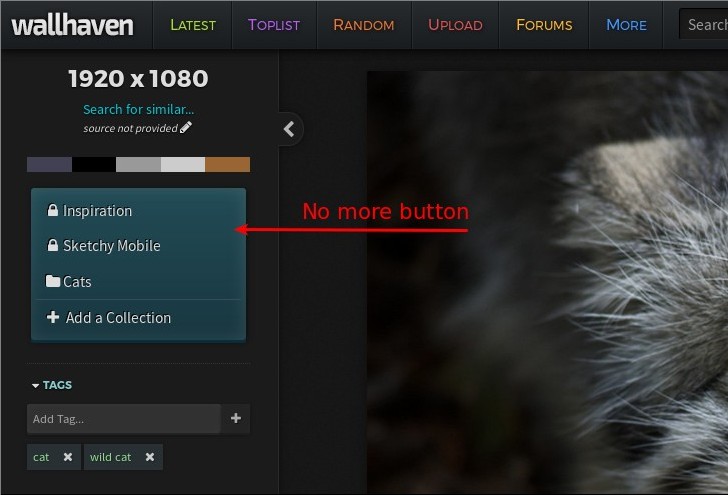Screen dimensions: 728x495
Task: Select the light gray color swatch
Action: [183, 164]
